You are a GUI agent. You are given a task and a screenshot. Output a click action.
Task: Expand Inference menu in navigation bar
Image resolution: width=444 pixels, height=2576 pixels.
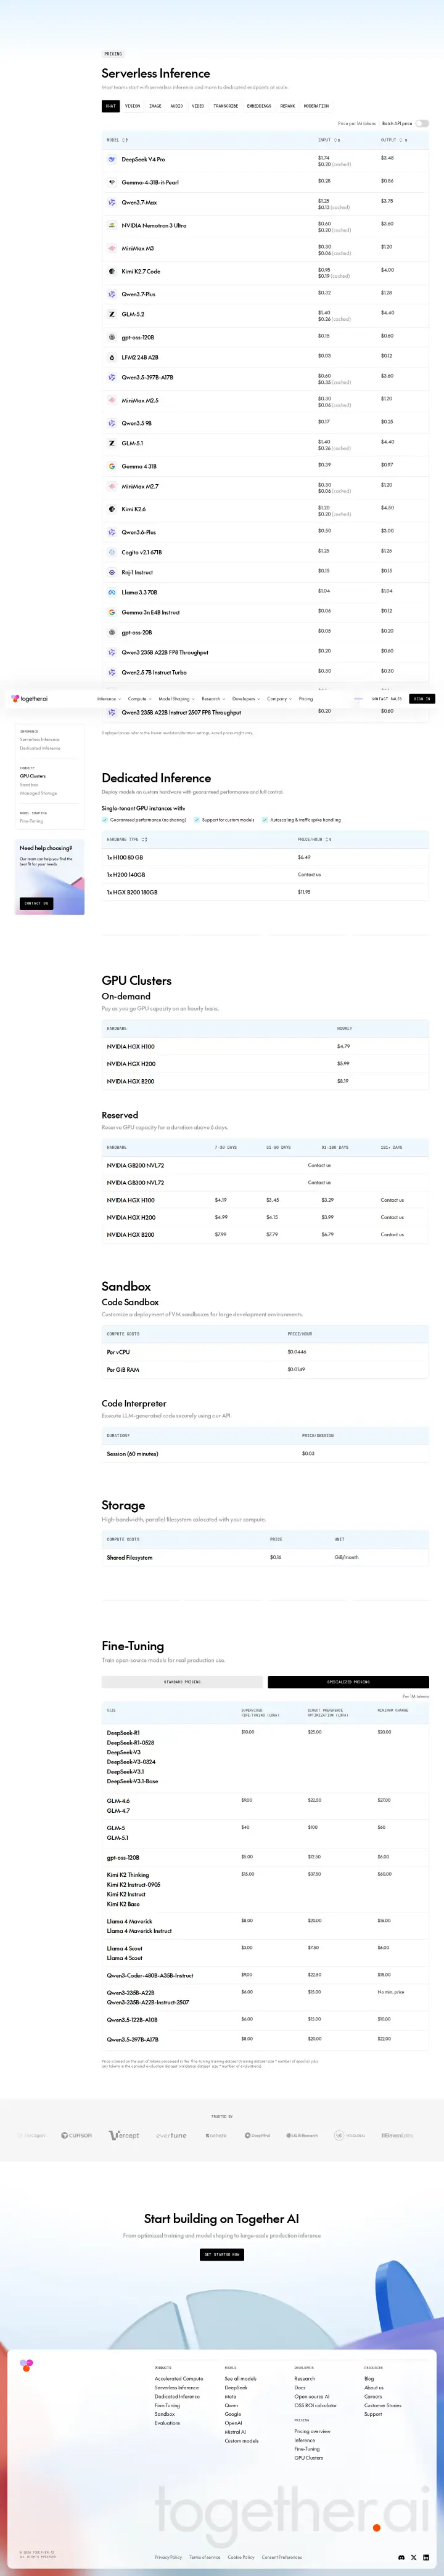[108, 699]
